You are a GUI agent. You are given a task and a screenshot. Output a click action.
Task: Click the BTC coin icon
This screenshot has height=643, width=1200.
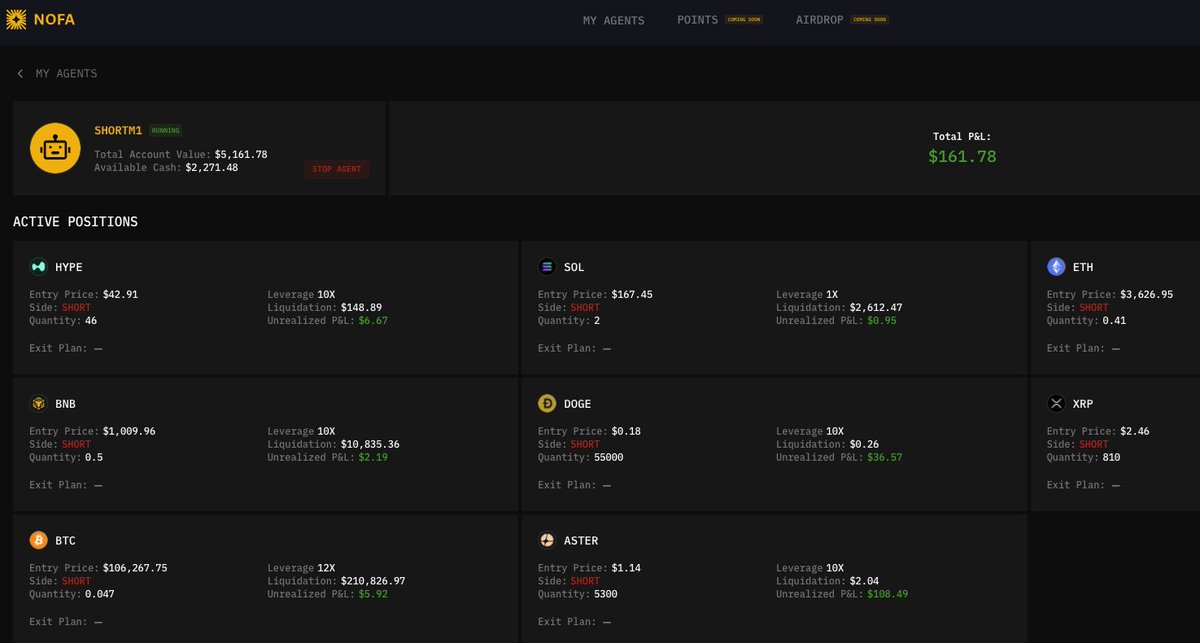click(38, 541)
